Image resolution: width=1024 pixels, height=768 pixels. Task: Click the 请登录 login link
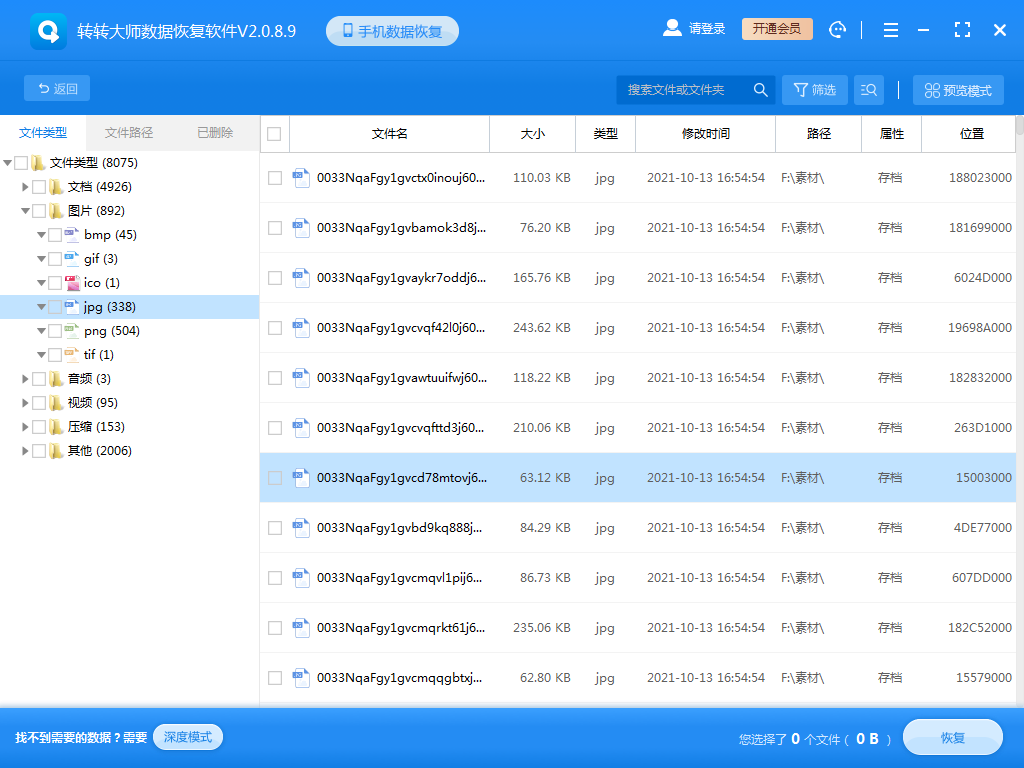pyautogui.click(x=707, y=29)
